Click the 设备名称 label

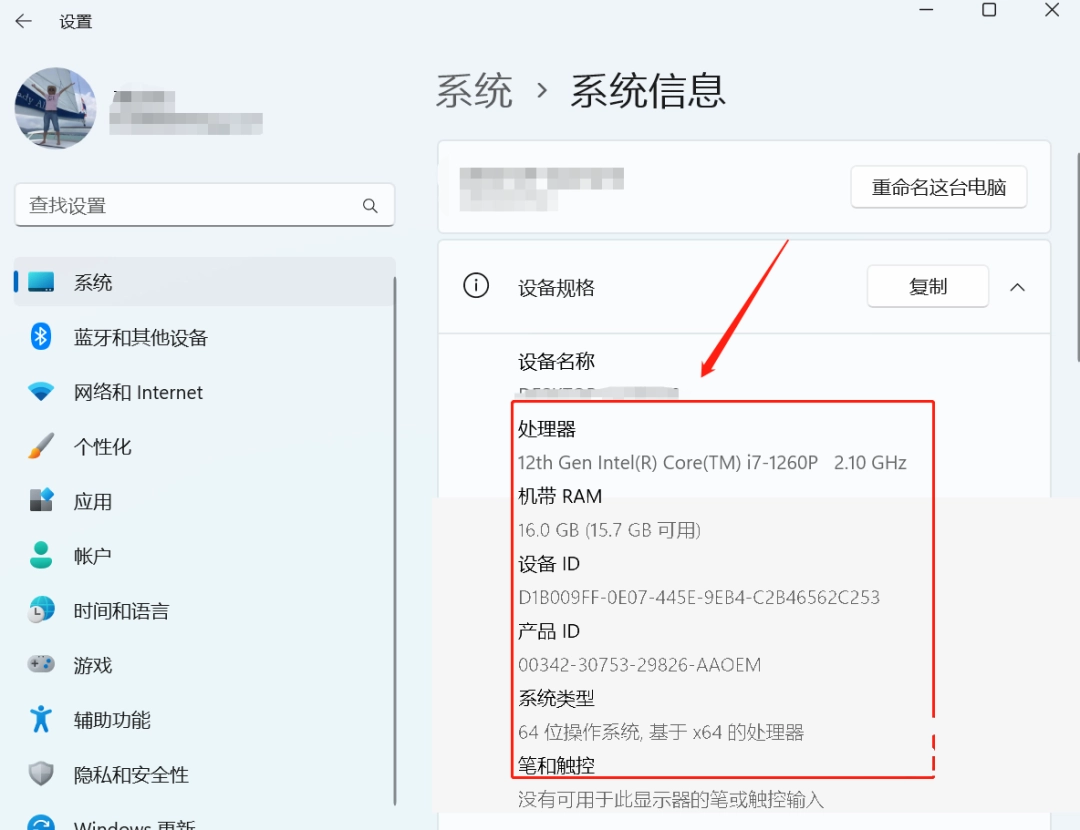[x=556, y=361]
